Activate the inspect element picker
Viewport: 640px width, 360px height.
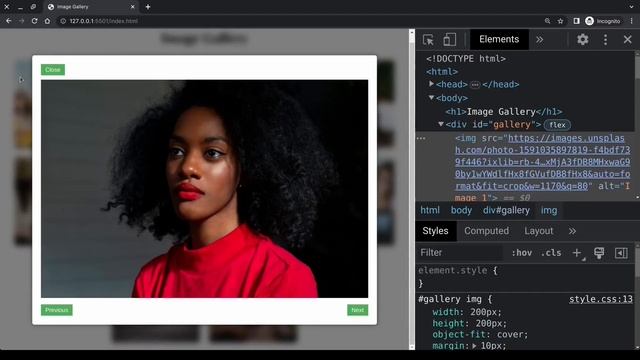(428, 40)
